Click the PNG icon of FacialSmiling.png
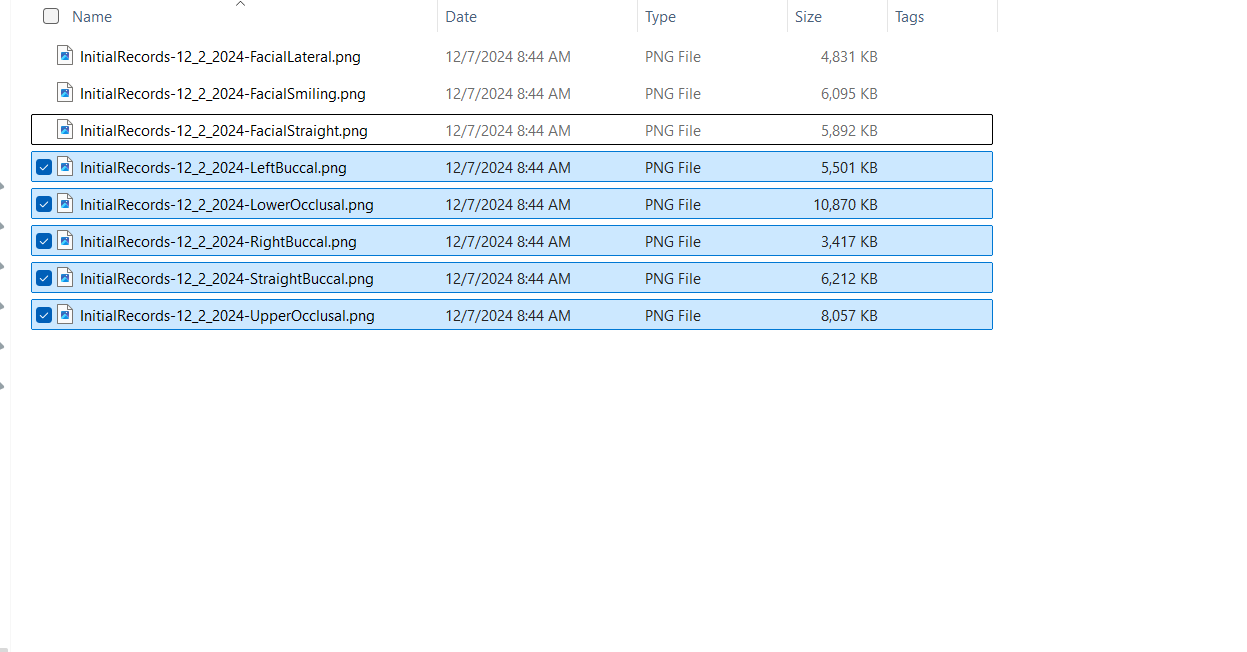The height and width of the screenshot is (652, 1247). point(65,93)
